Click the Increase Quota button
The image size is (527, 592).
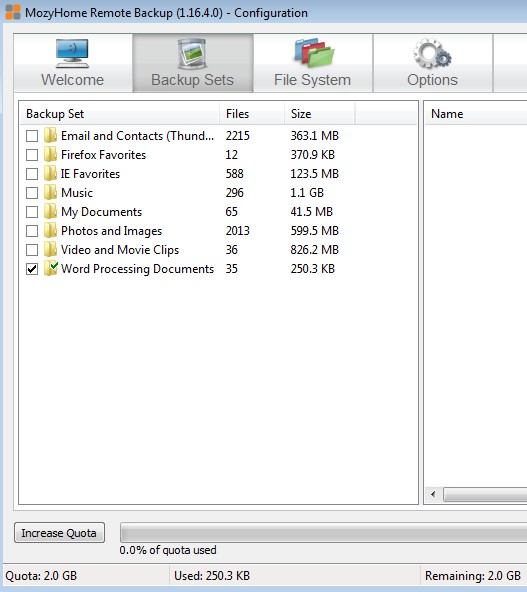click(59, 533)
